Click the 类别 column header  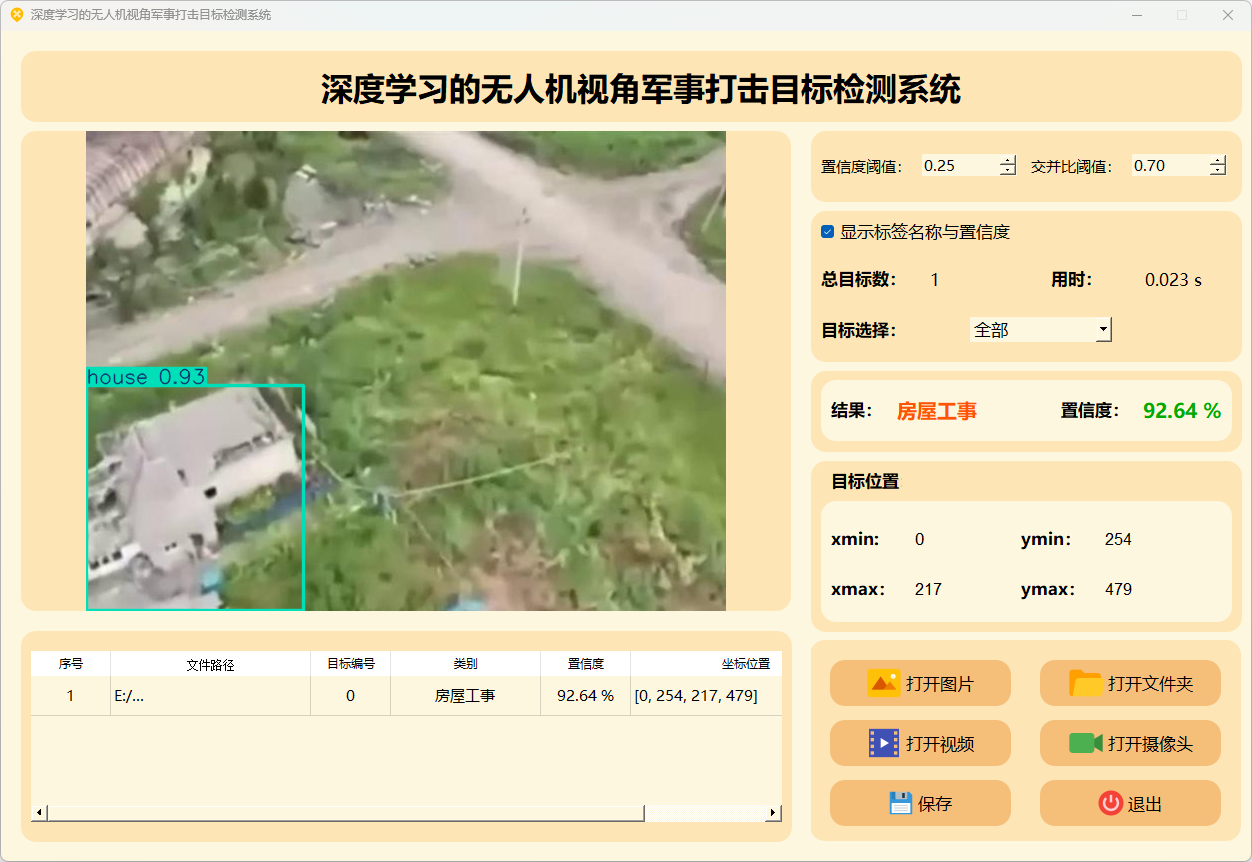465,664
